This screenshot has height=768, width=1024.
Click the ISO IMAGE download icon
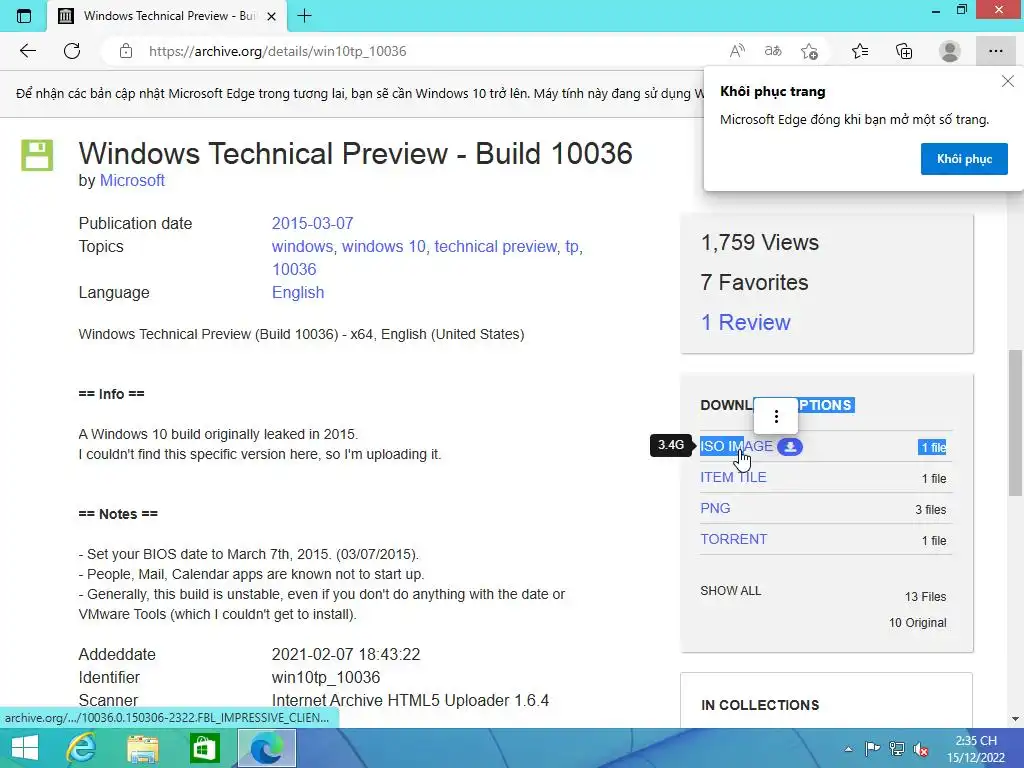click(790, 447)
